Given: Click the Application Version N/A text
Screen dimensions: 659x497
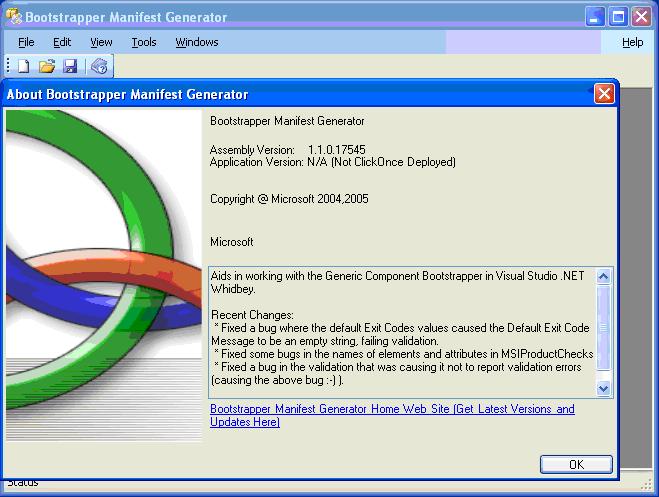Looking at the screenshot, I should (x=332, y=162).
